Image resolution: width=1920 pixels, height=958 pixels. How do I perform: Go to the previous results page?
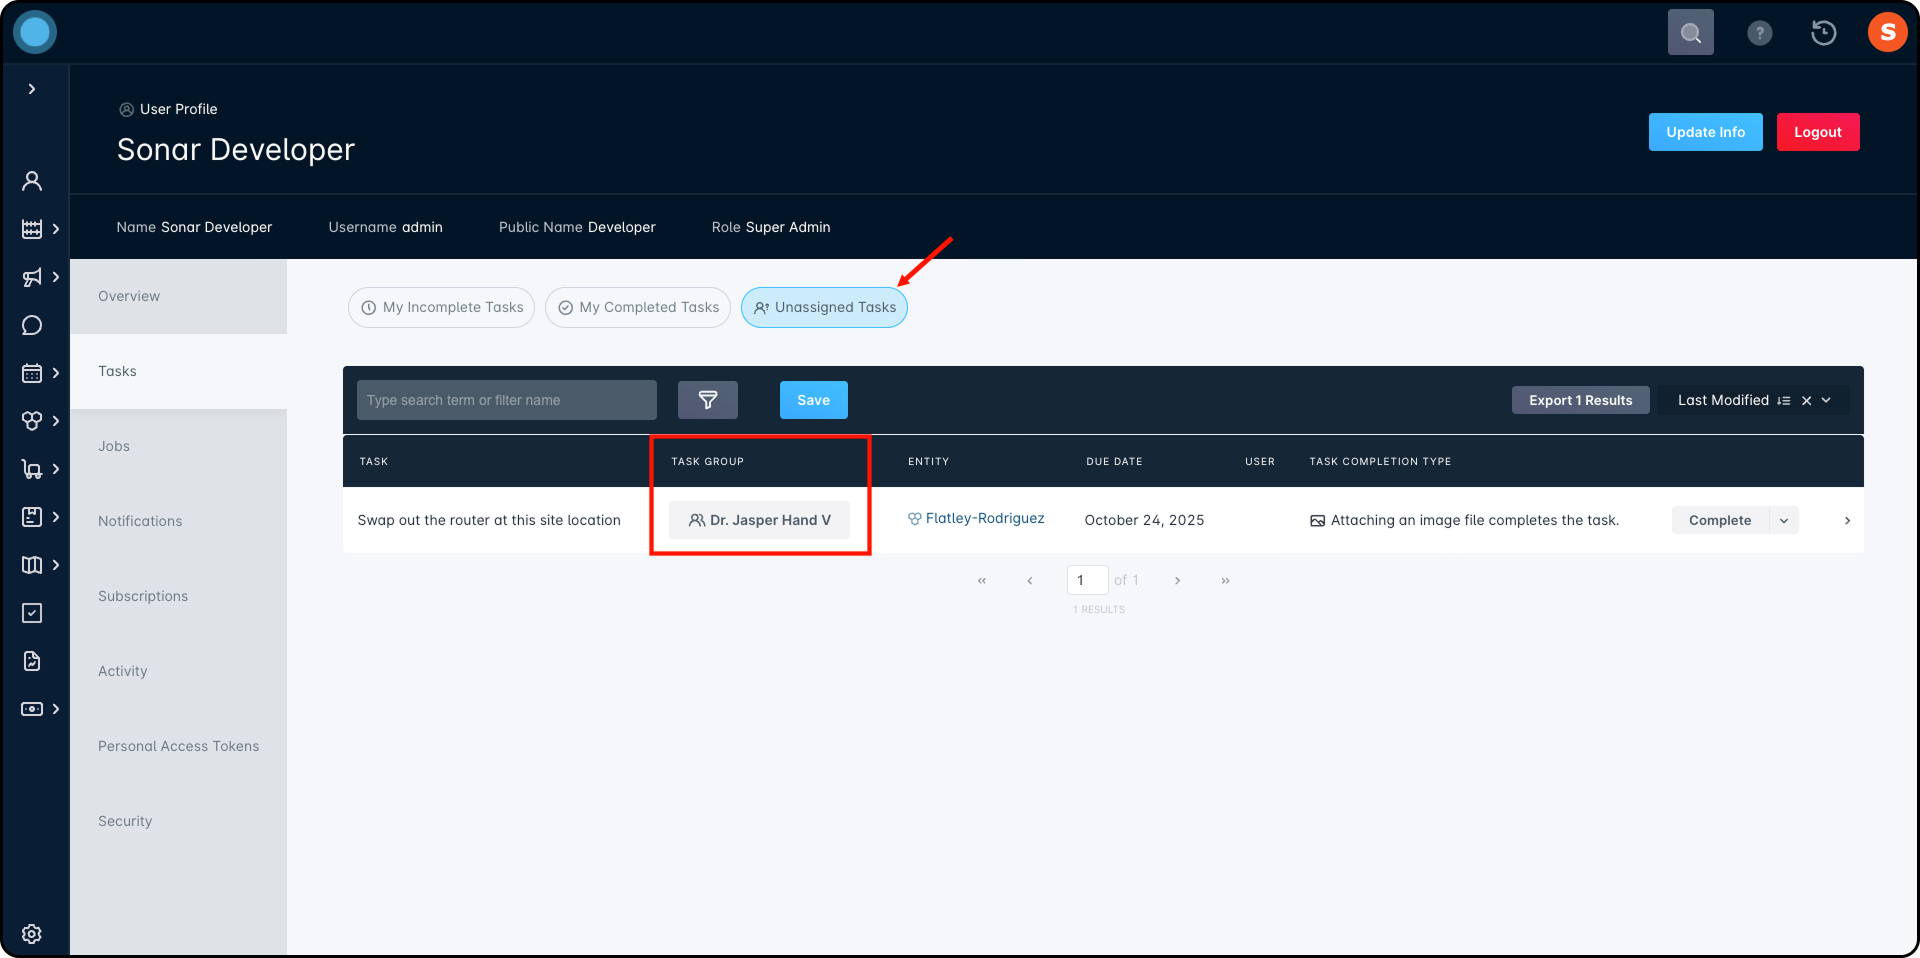tap(1030, 580)
